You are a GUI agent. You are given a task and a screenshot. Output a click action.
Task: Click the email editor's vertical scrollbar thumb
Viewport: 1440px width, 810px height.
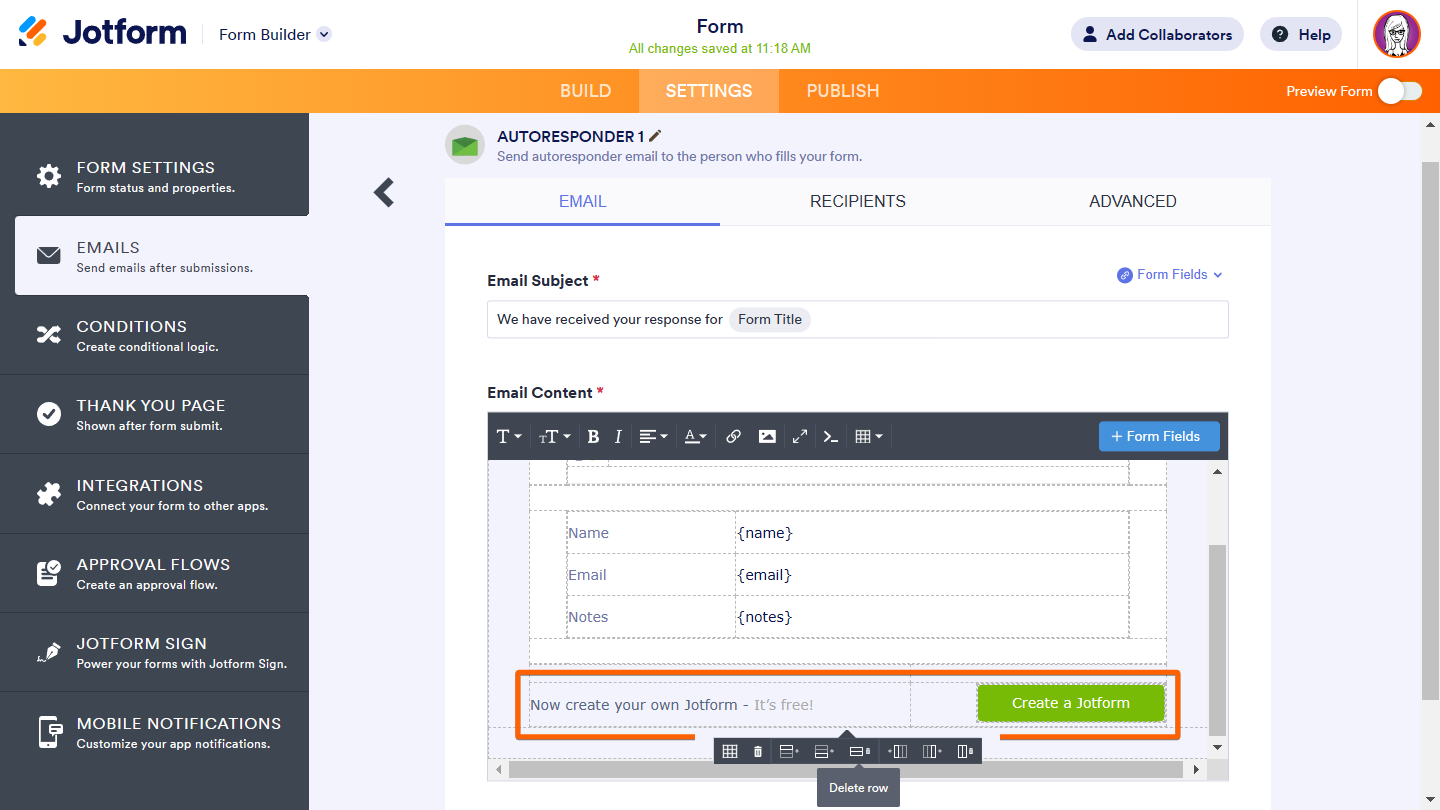[x=1217, y=640]
